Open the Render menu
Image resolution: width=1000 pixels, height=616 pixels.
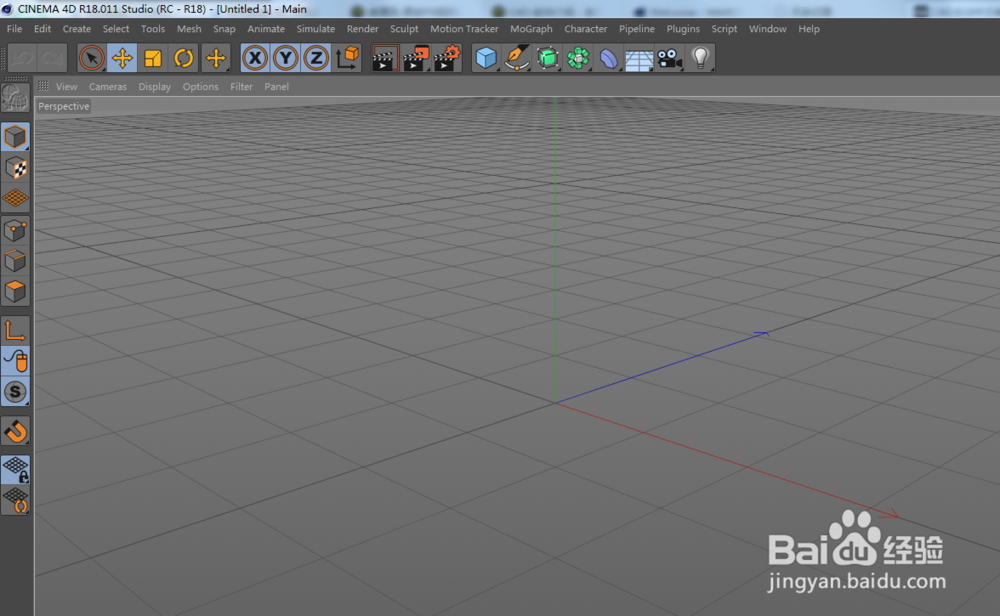[x=362, y=29]
